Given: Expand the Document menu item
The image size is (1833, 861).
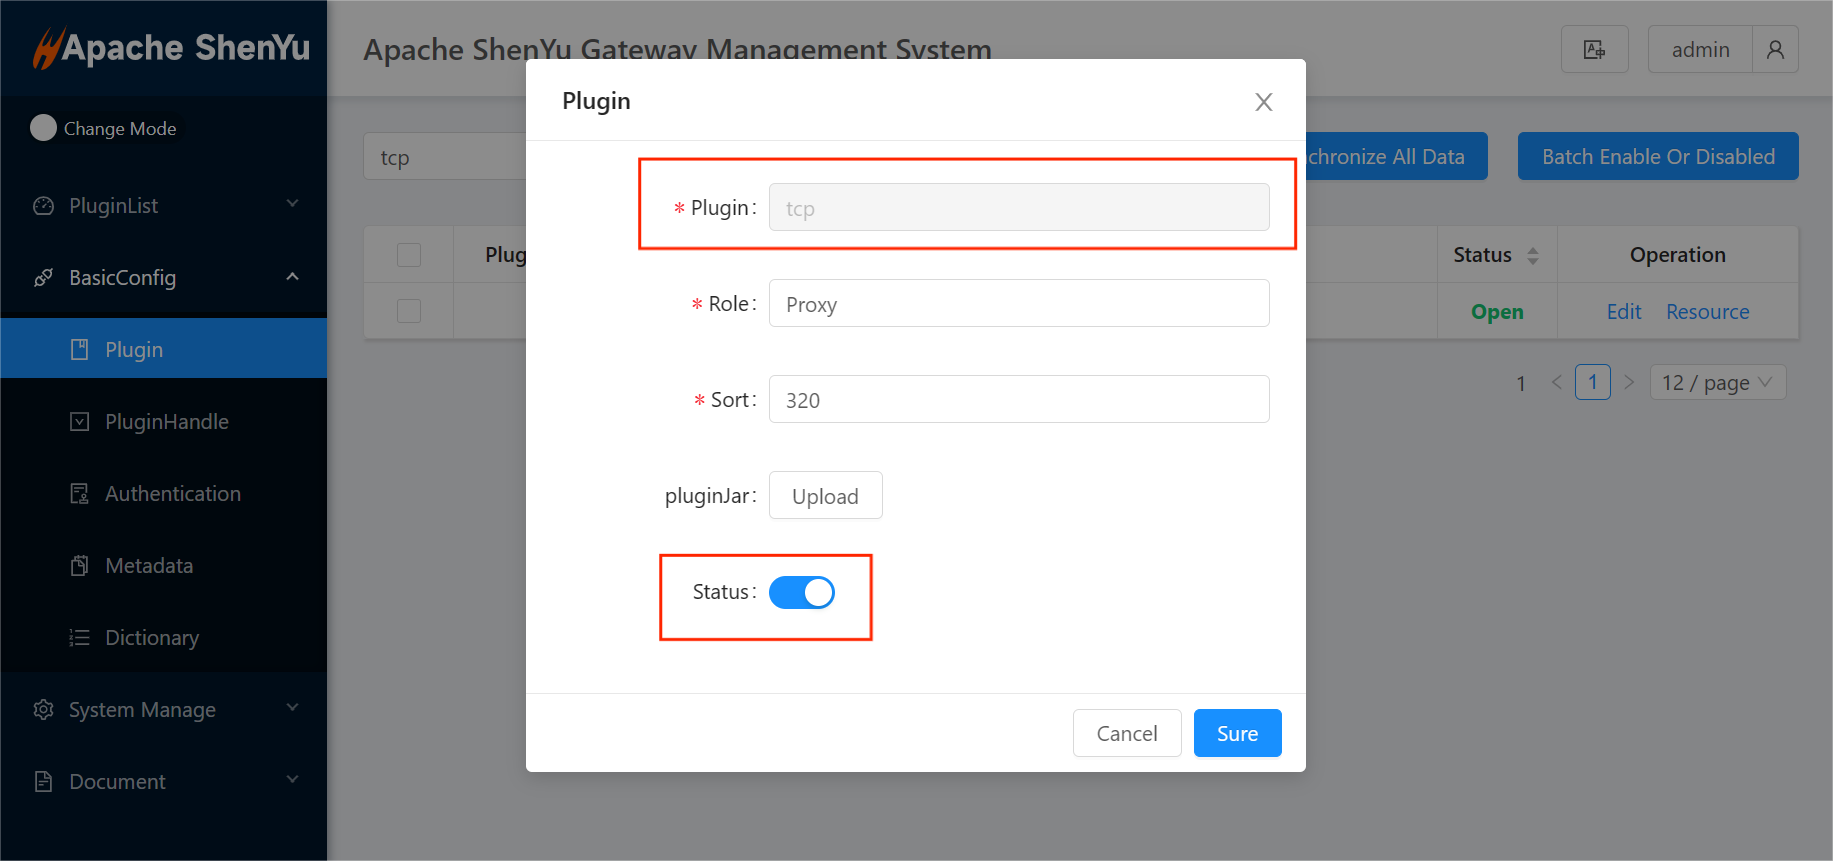Looking at the screenshot, I should [117, 782].
